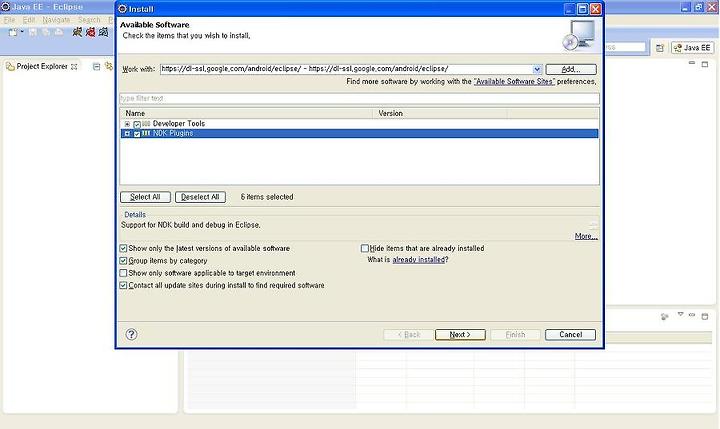The width and height of the screenshot is (720, 429).
Task: Click the Quick Access search field
Action: (625, 47)
